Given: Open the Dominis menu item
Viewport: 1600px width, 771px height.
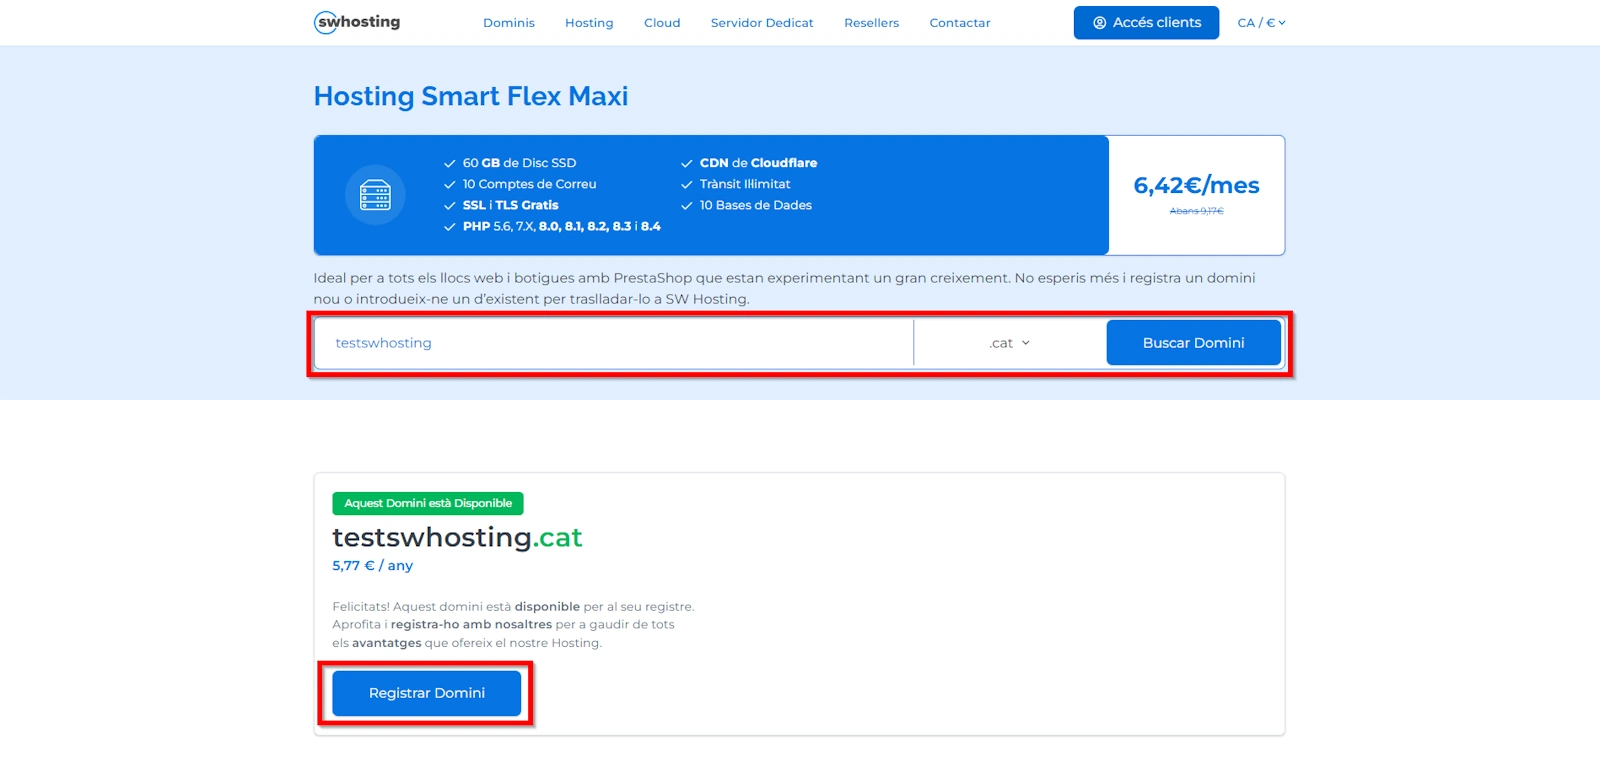Looking at the screenshot, I should pyautogui.click(x=509, y=23).
